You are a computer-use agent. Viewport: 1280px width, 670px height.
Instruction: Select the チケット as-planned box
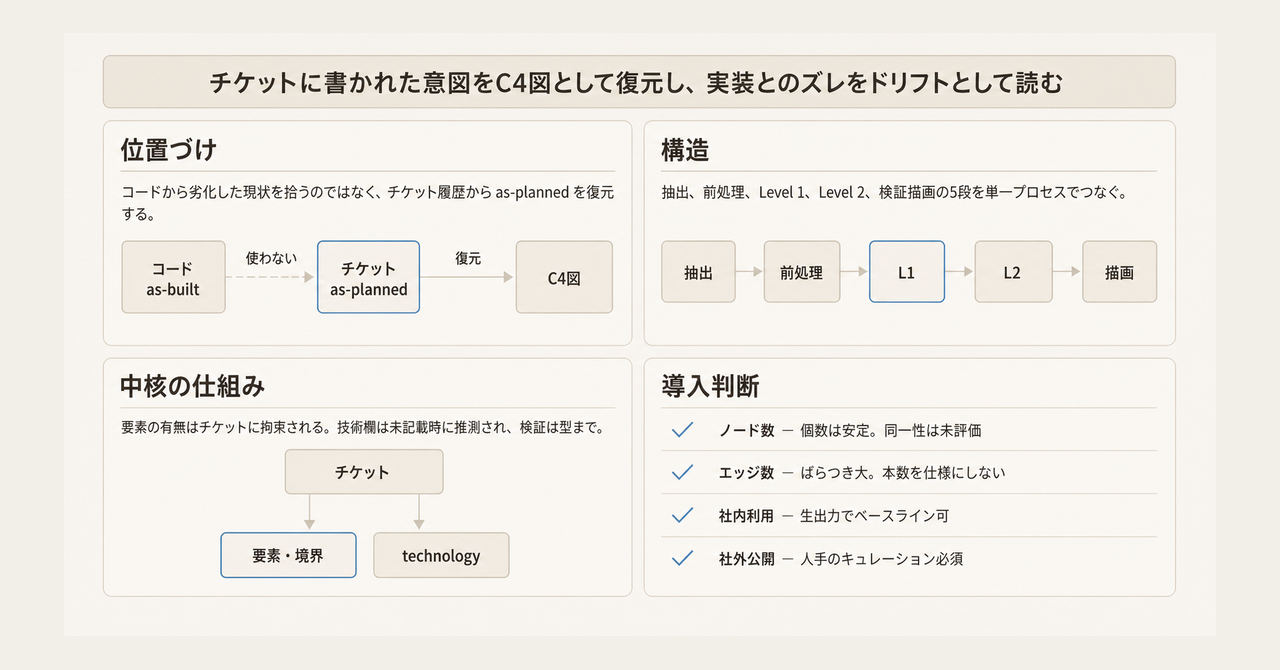click(x=368, y=277)
